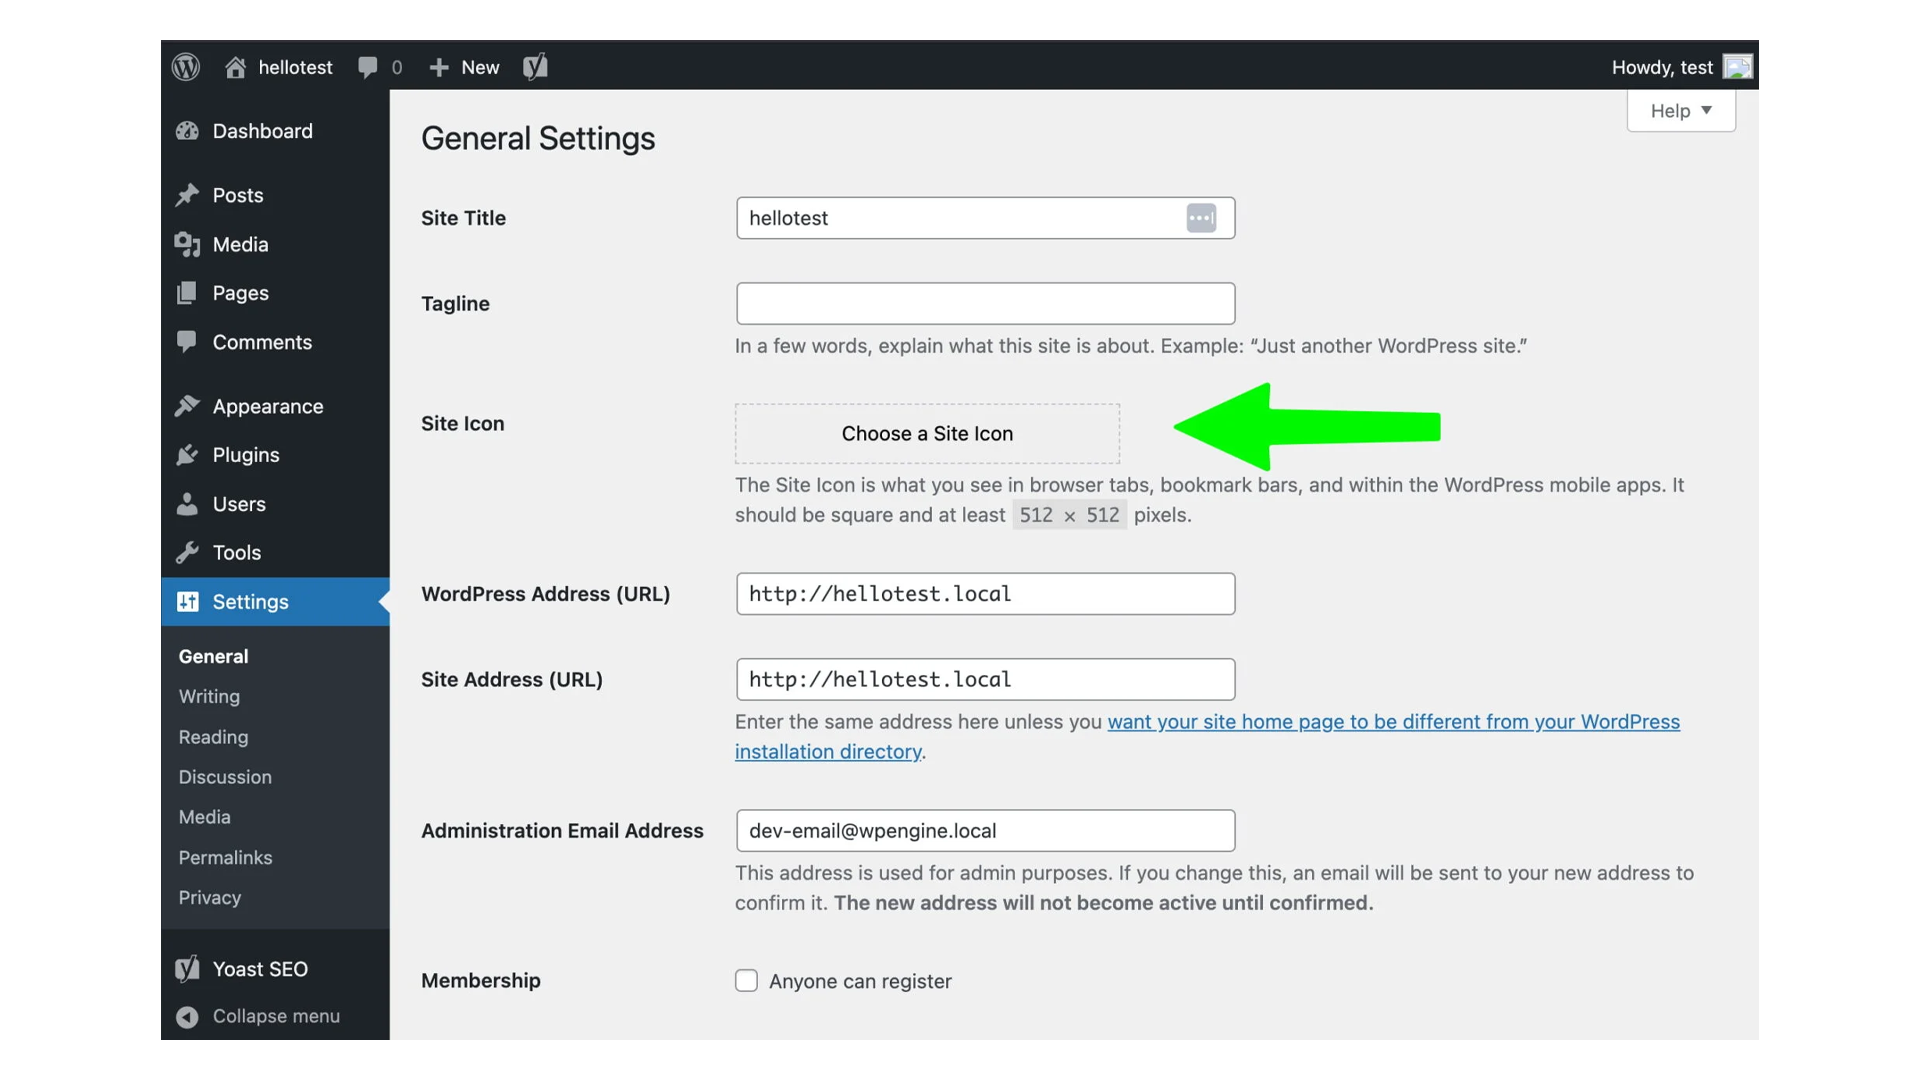Click the Appearance paintbrush icon
The width and height of the screenshot is (1920, 1080).
coord(187,406)
